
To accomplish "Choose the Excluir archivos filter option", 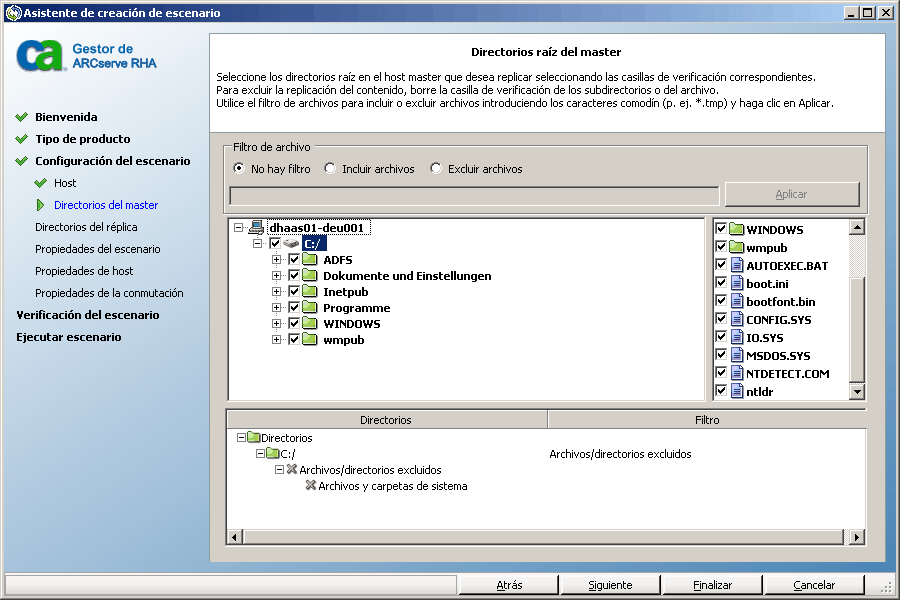I will pos(436,169).
